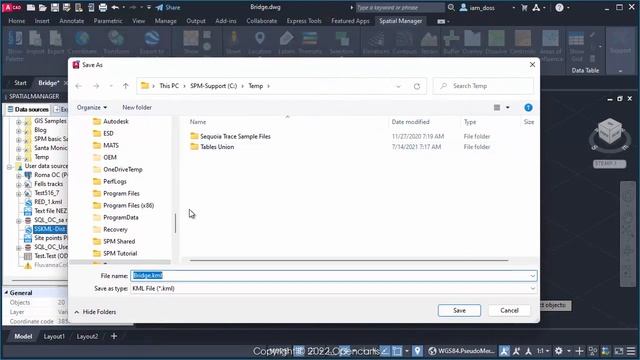Open the Insert ribbon tab

42,21
